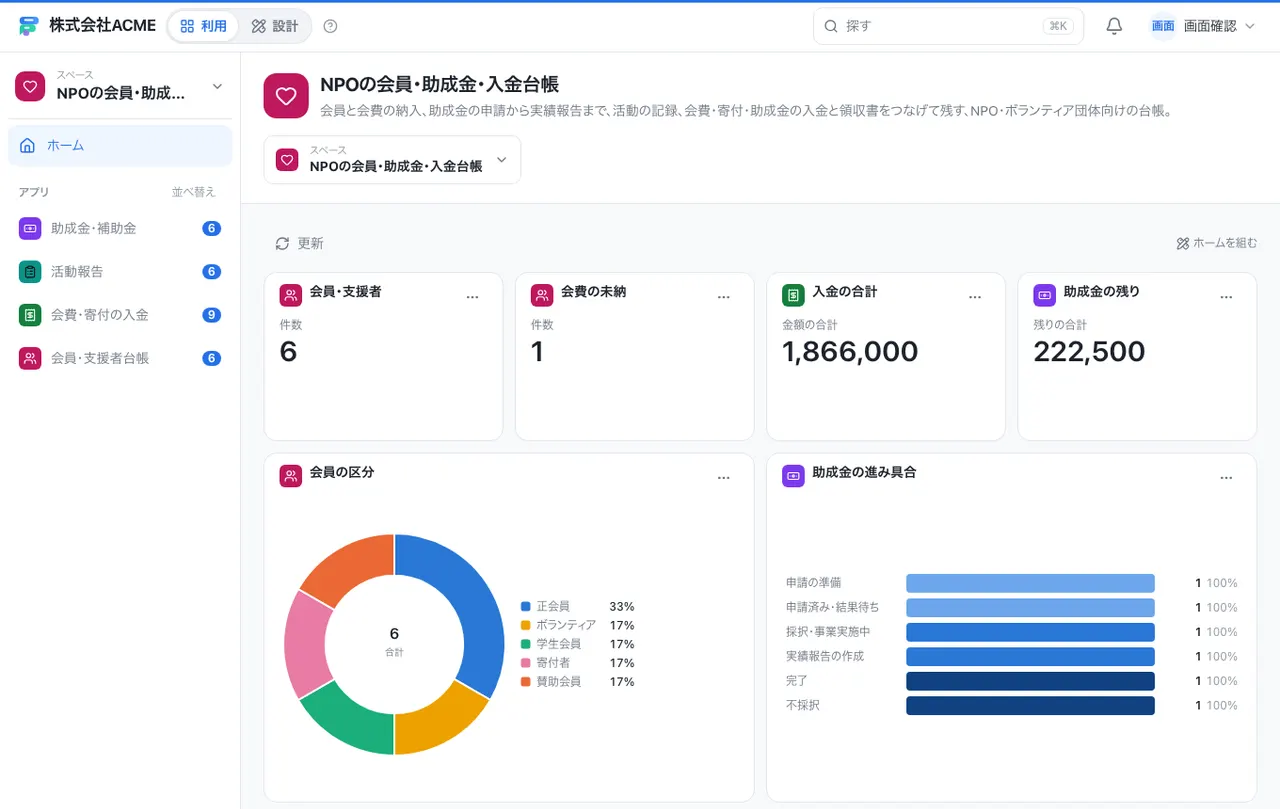Click the heart space icon in page header
The width and height of the screenshot is (1280, 809).
coord(286,96)
